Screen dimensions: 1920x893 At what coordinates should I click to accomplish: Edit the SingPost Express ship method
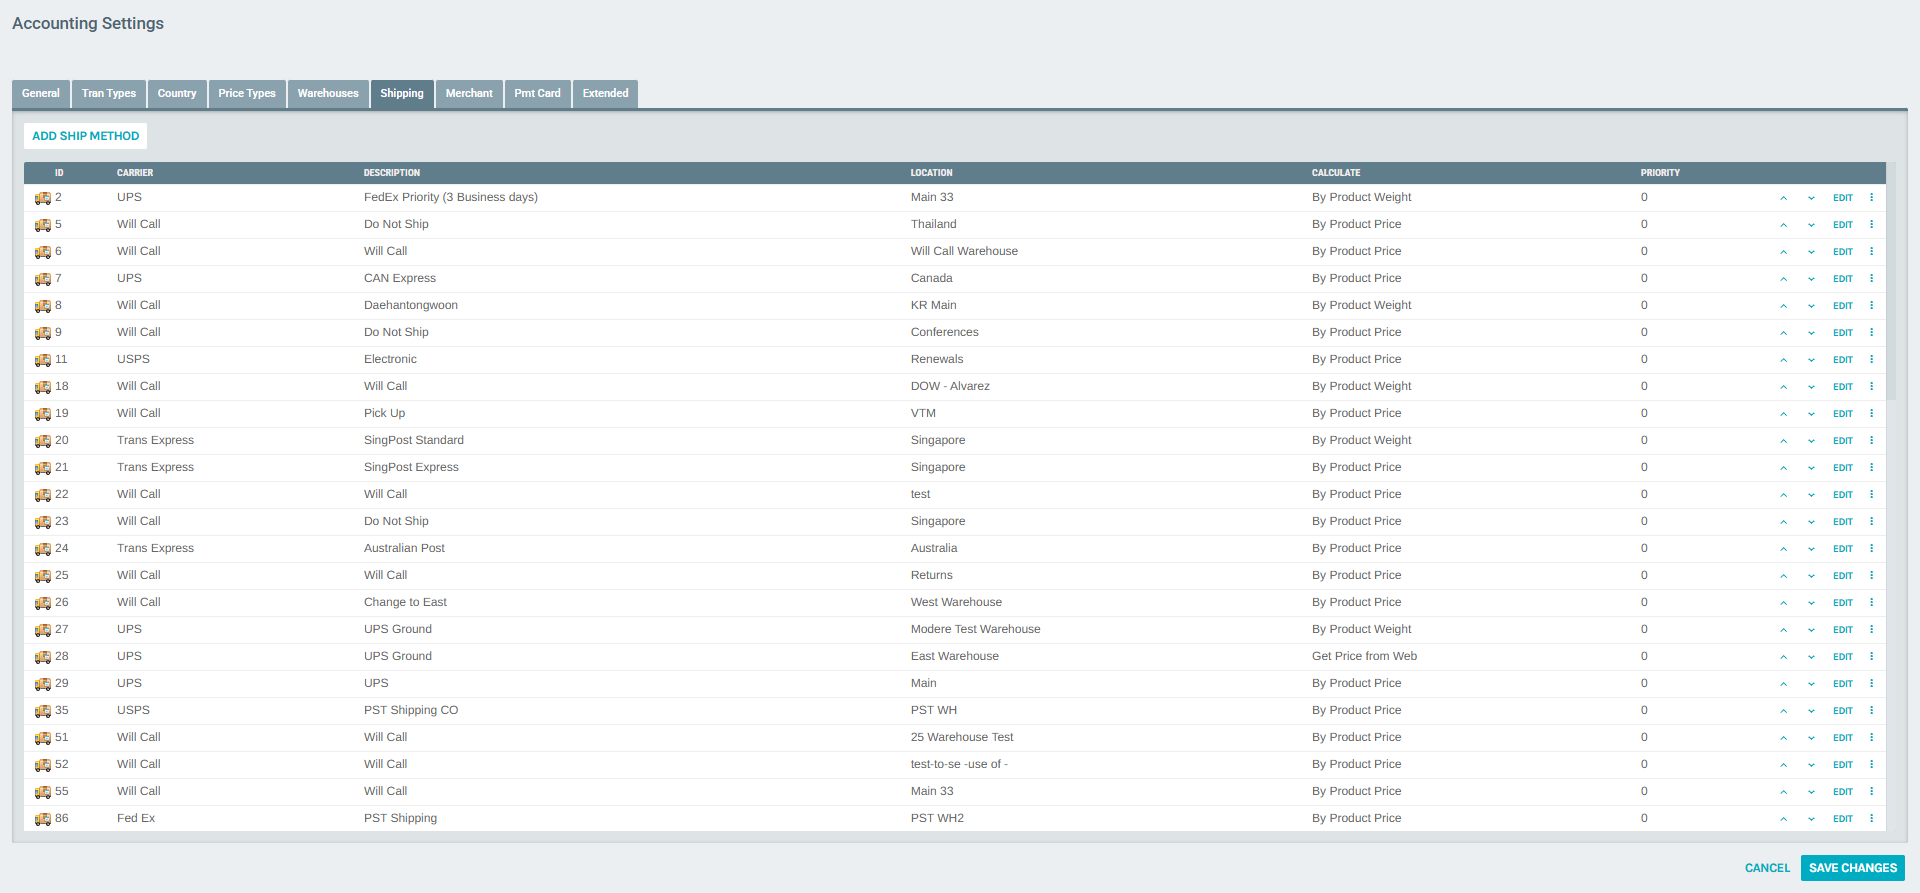(x=1843, y=468)
